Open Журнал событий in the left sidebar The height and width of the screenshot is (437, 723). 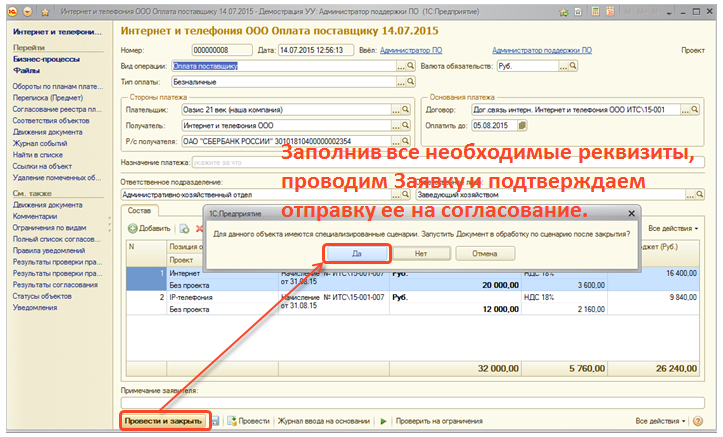40,143
